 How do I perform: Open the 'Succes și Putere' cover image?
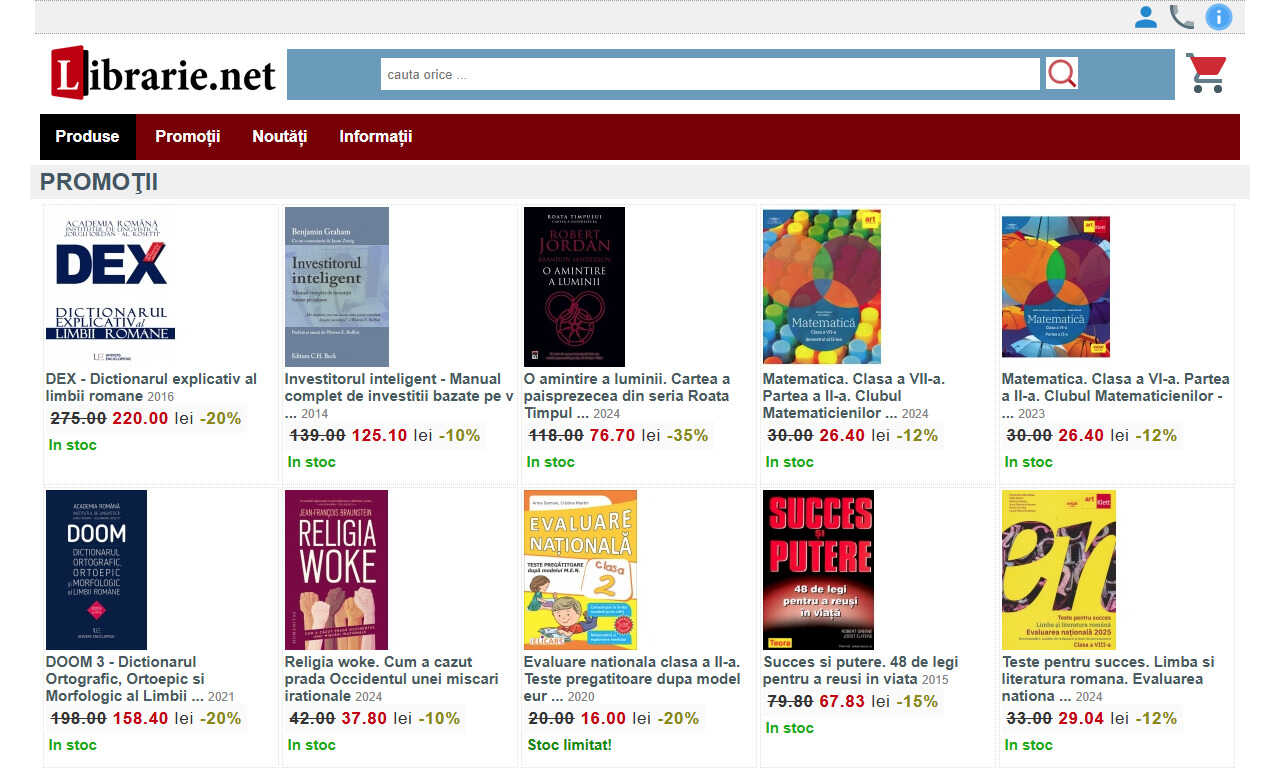[818, 570]
